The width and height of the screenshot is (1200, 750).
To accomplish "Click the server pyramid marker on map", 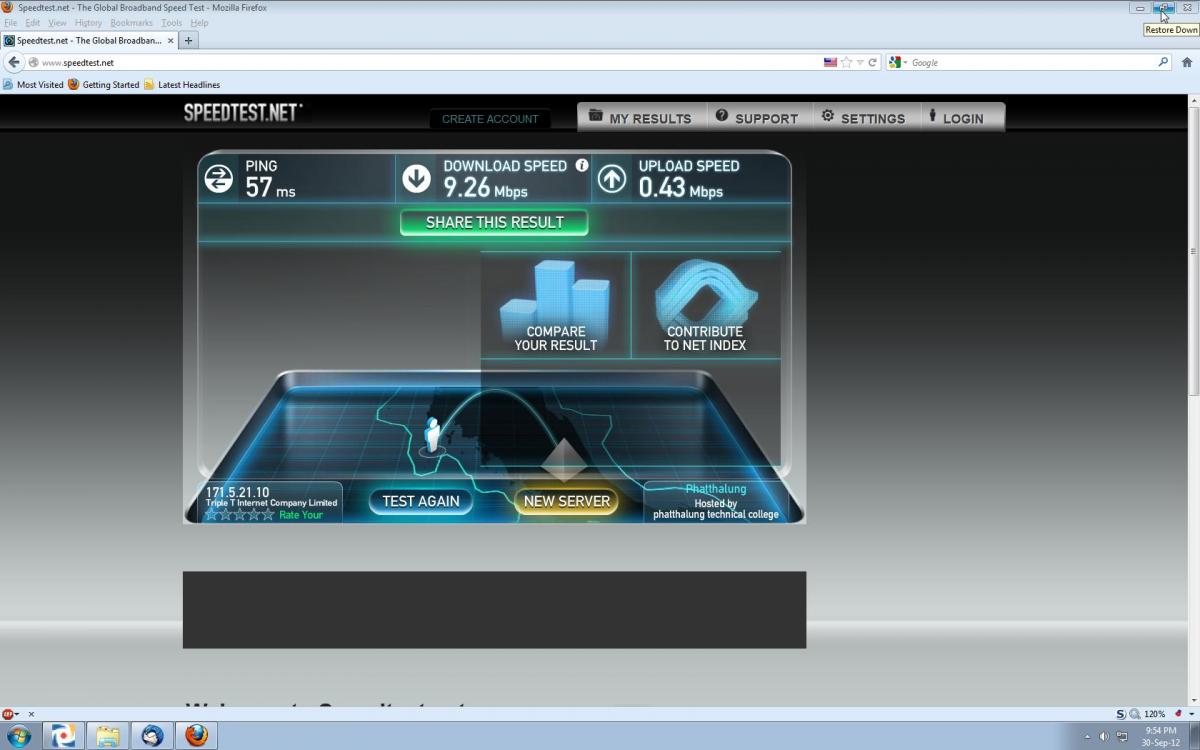I will (564, 459).
